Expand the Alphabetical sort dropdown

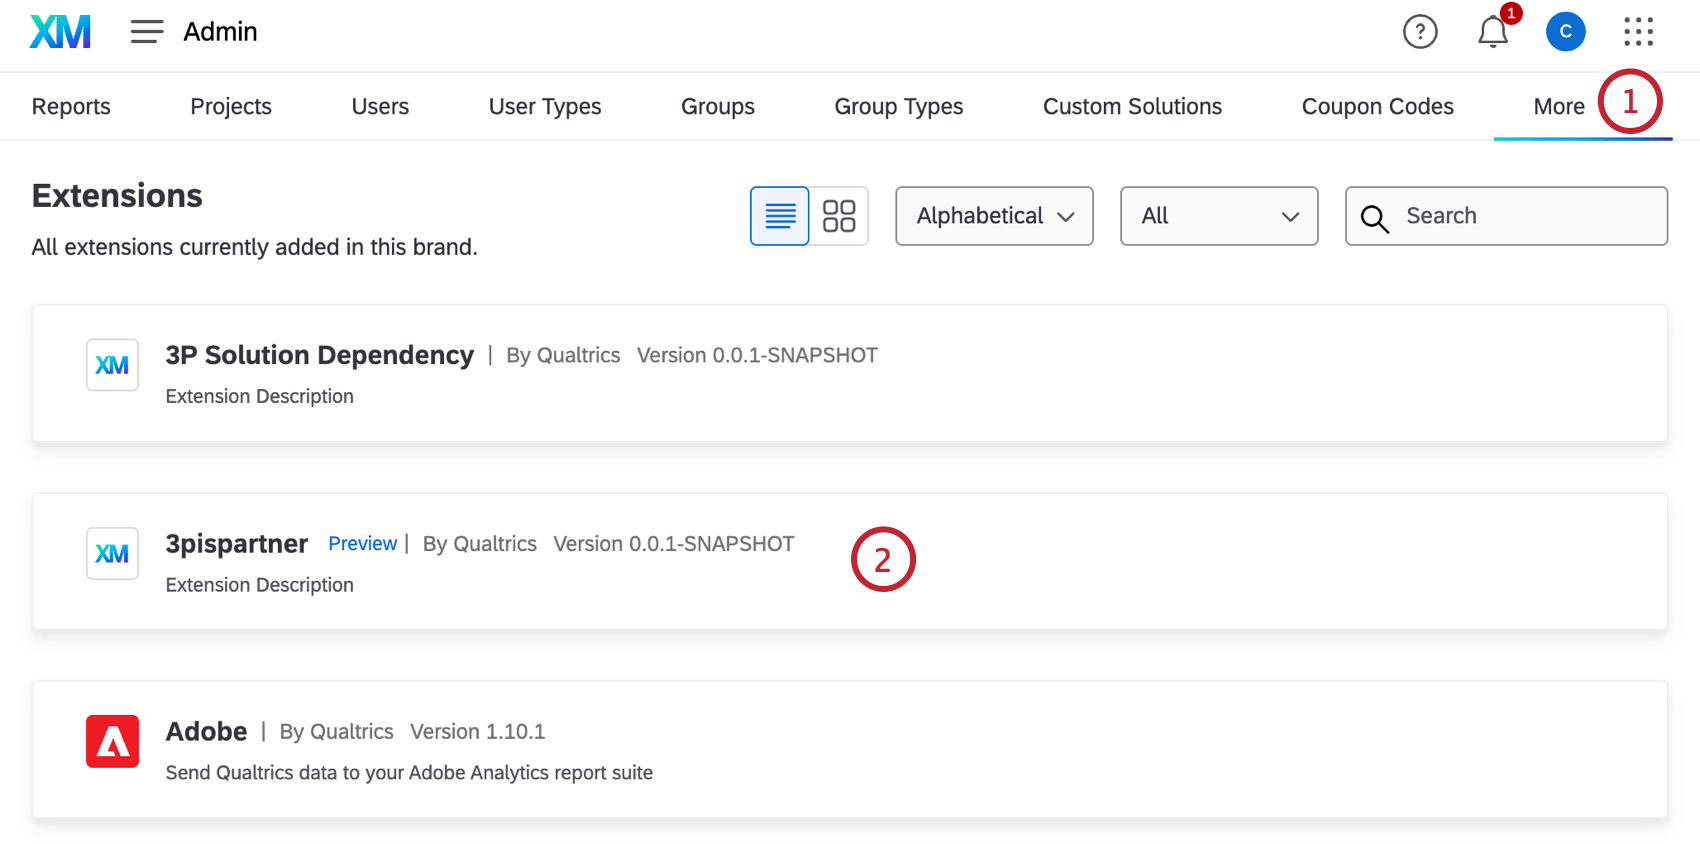tap(994, 216)
